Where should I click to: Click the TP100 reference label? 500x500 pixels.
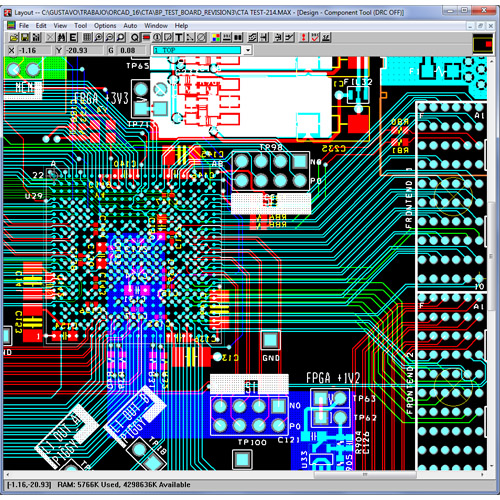pos(252,443)
